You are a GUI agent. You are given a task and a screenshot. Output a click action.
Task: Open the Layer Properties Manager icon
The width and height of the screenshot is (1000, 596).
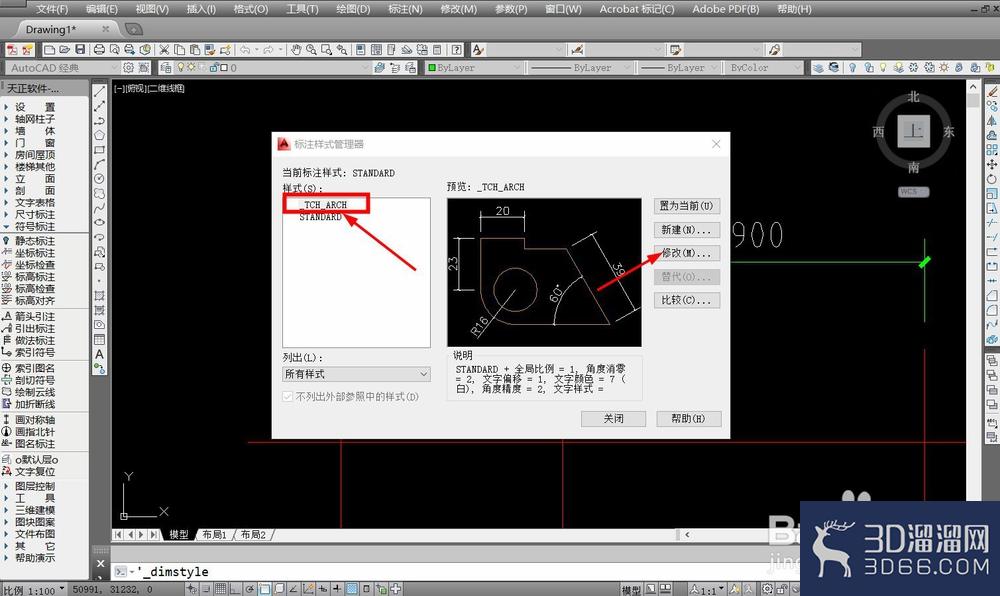coord(166,68)
